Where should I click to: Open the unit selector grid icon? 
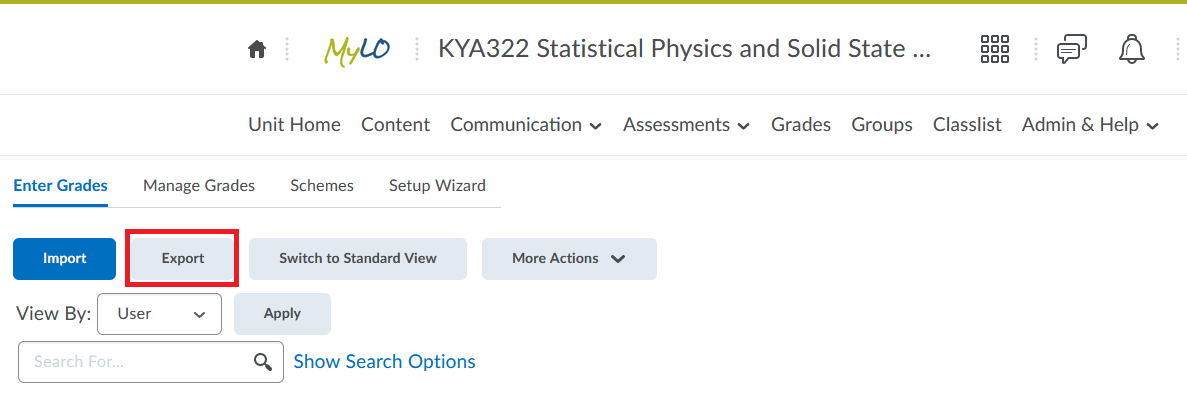(995, 49)
